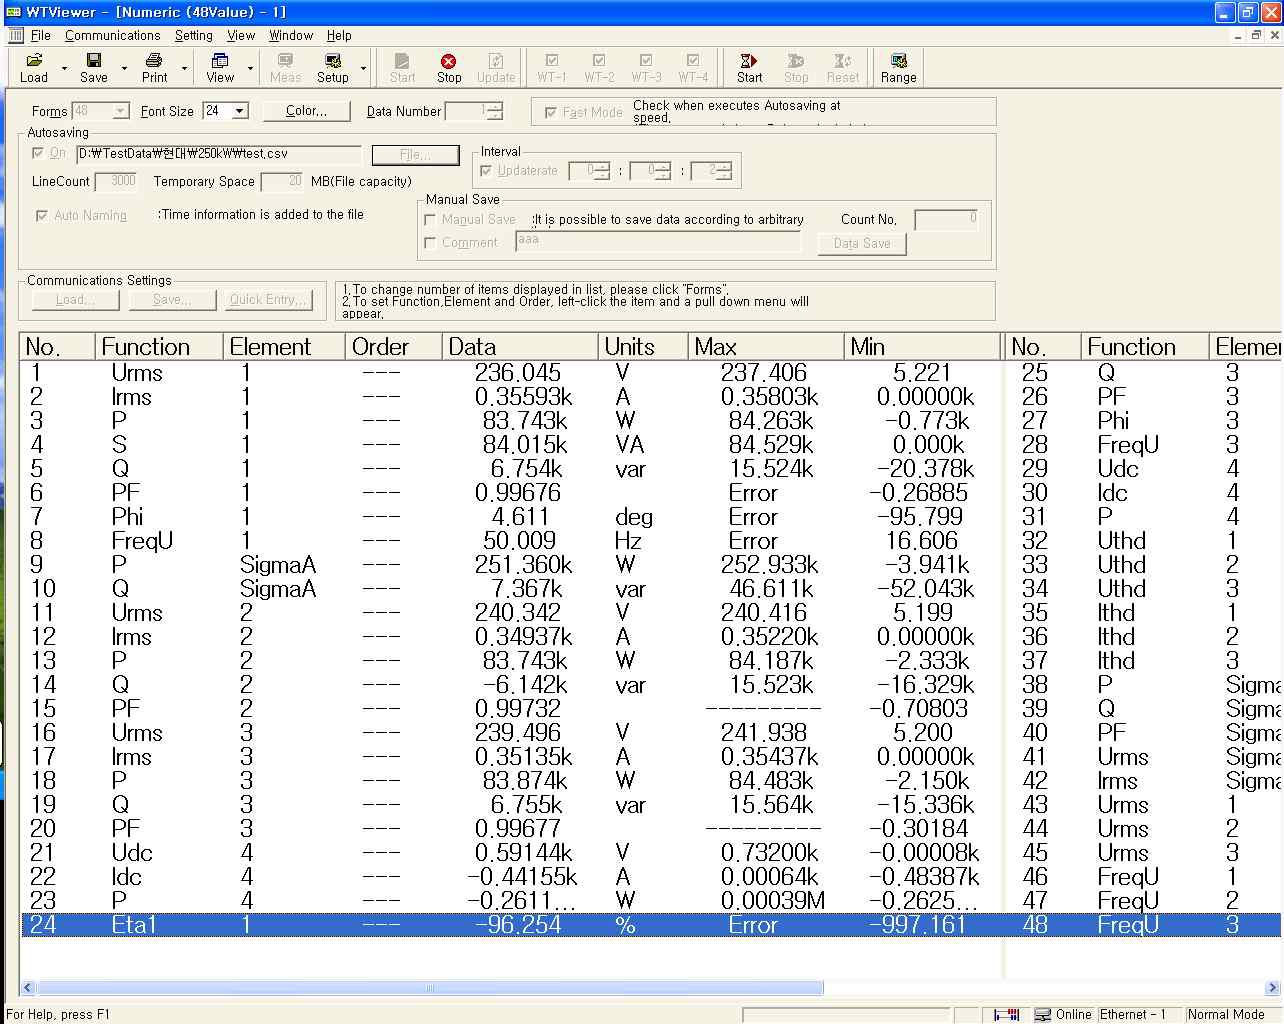Select the WT-4 toolbar icon
This screenshot has width=1284, height=1024.
coord(693,67)
